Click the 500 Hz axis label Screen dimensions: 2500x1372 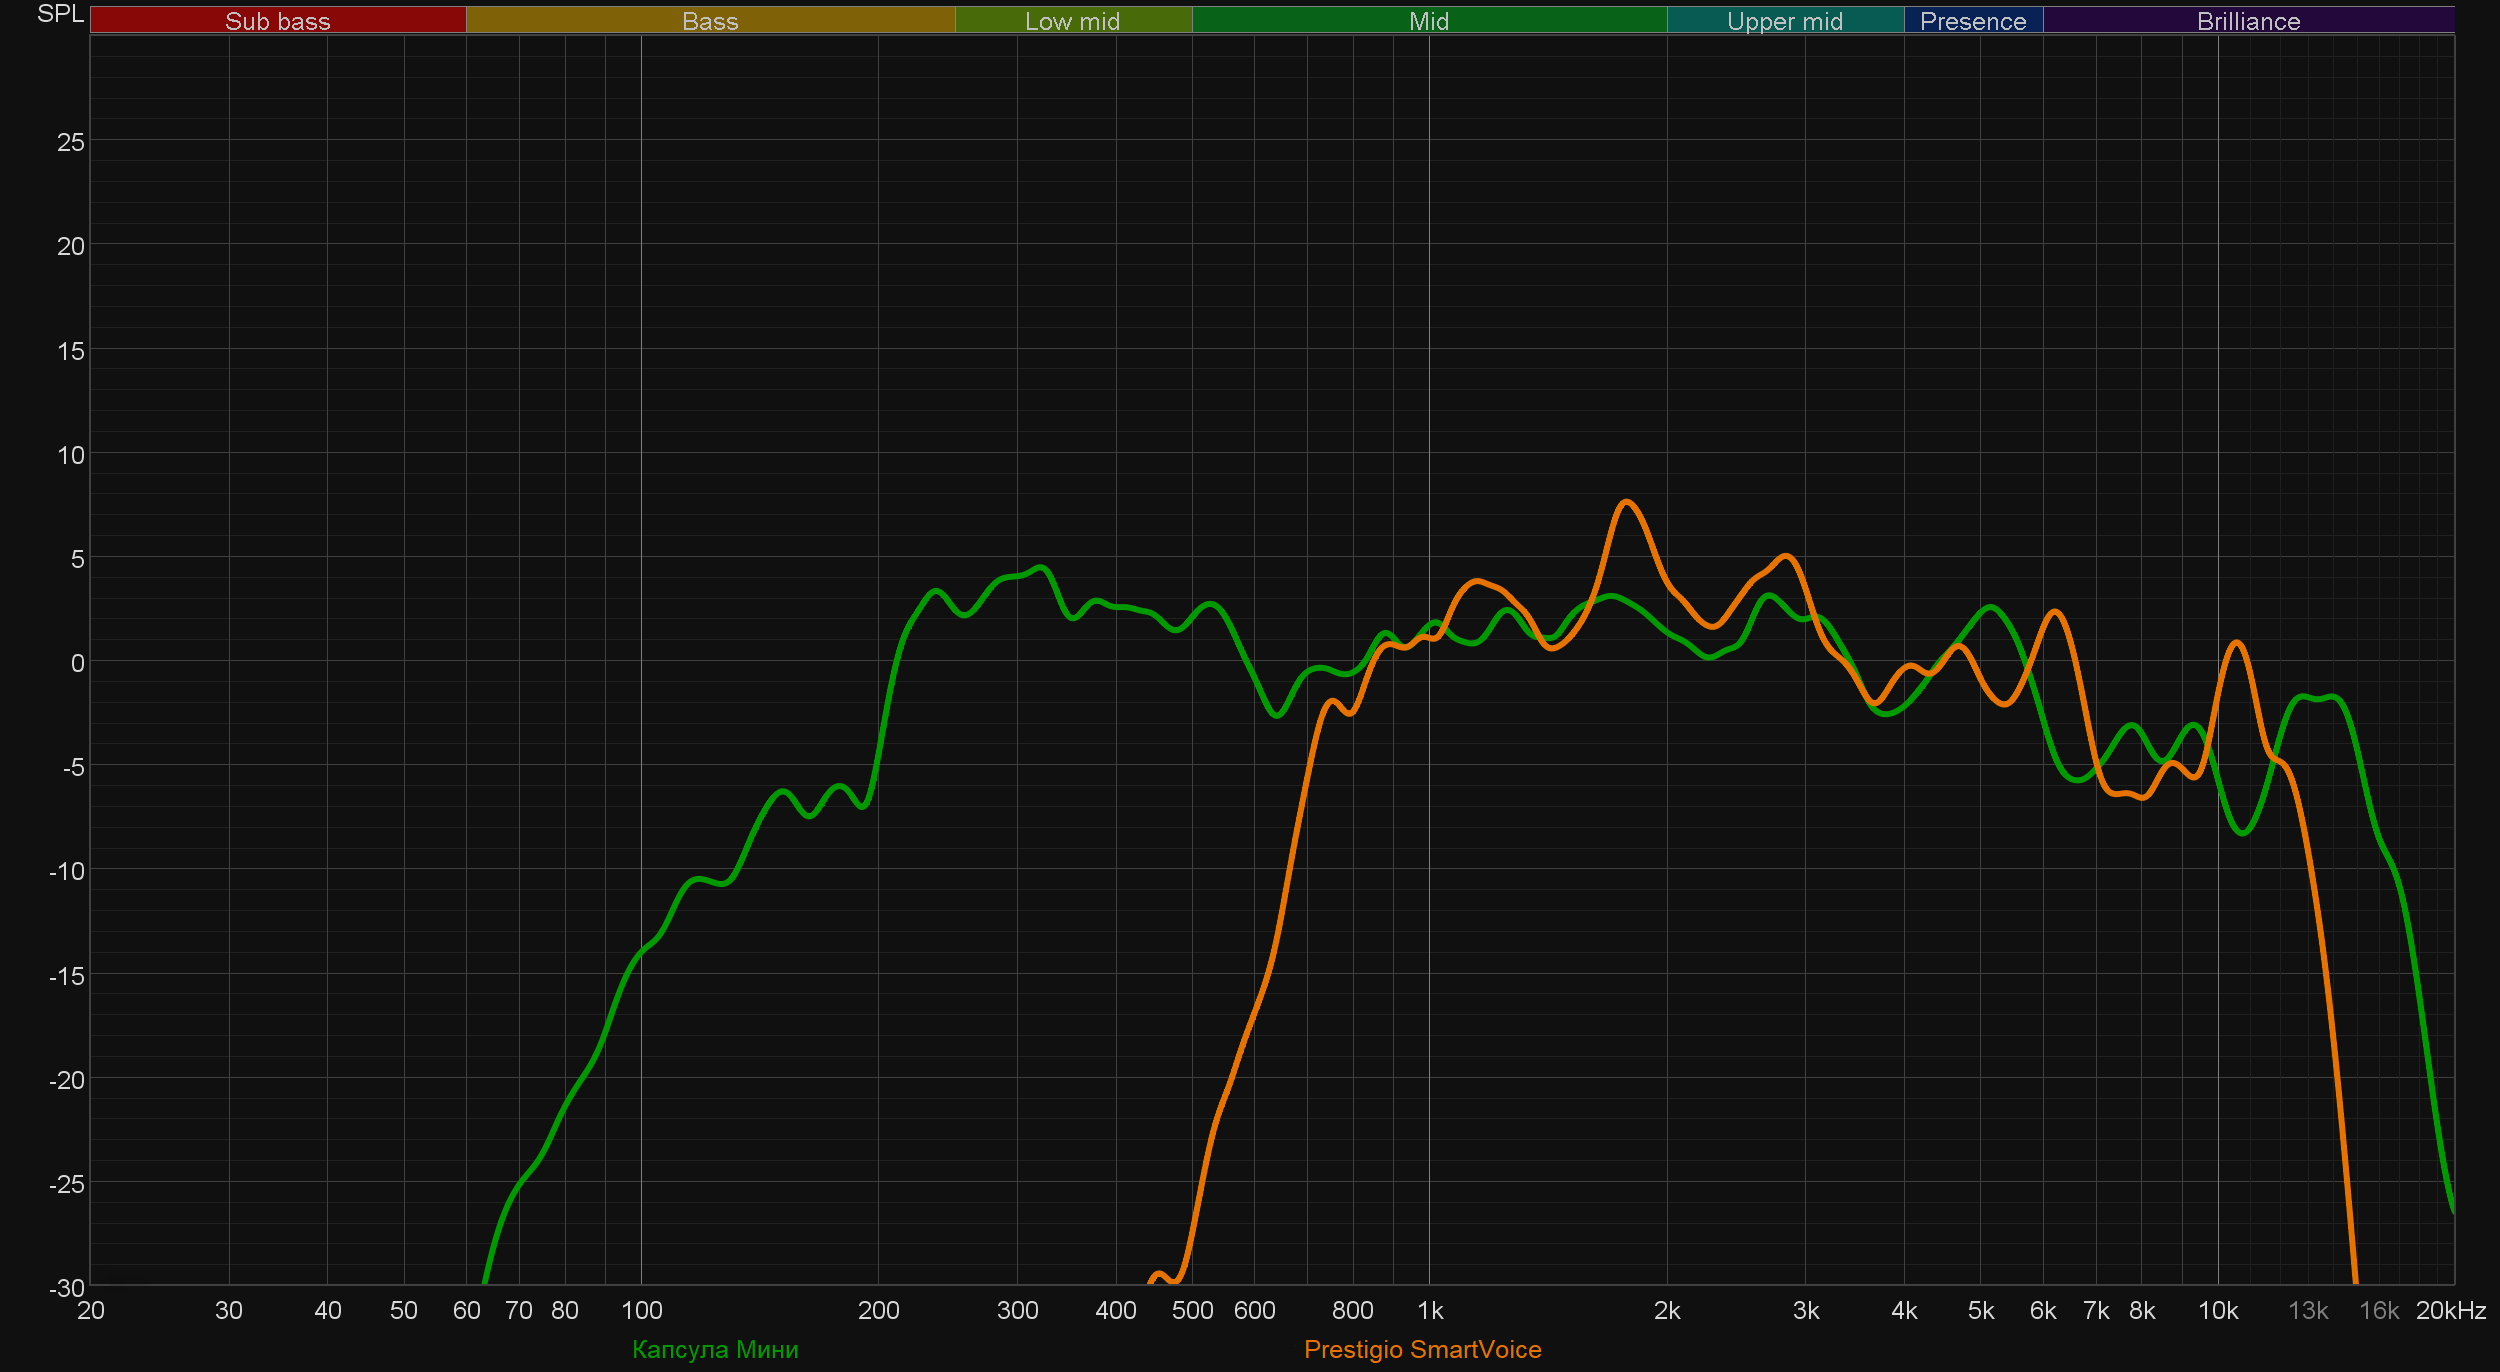point(1192,1310)
